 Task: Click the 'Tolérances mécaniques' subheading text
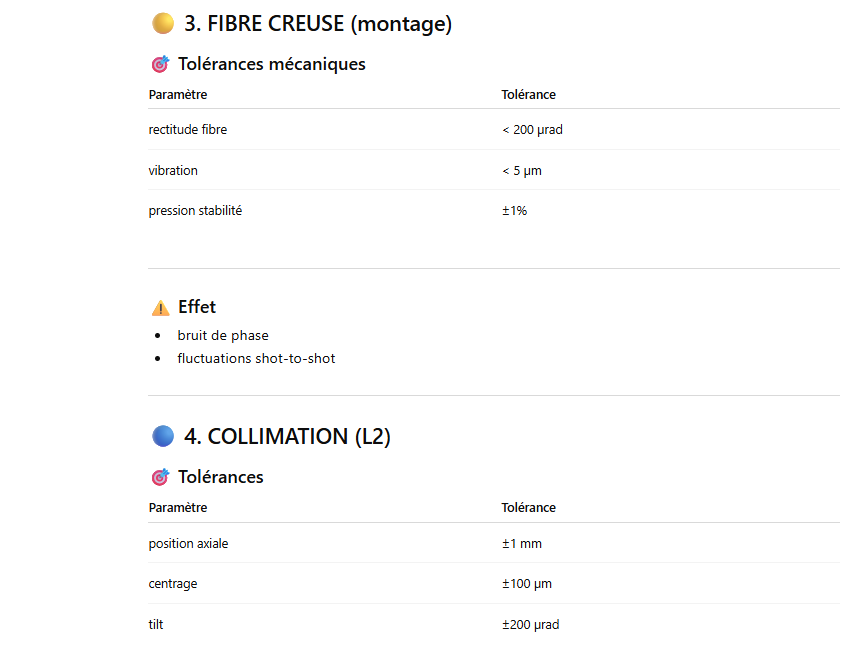(271, 64)
